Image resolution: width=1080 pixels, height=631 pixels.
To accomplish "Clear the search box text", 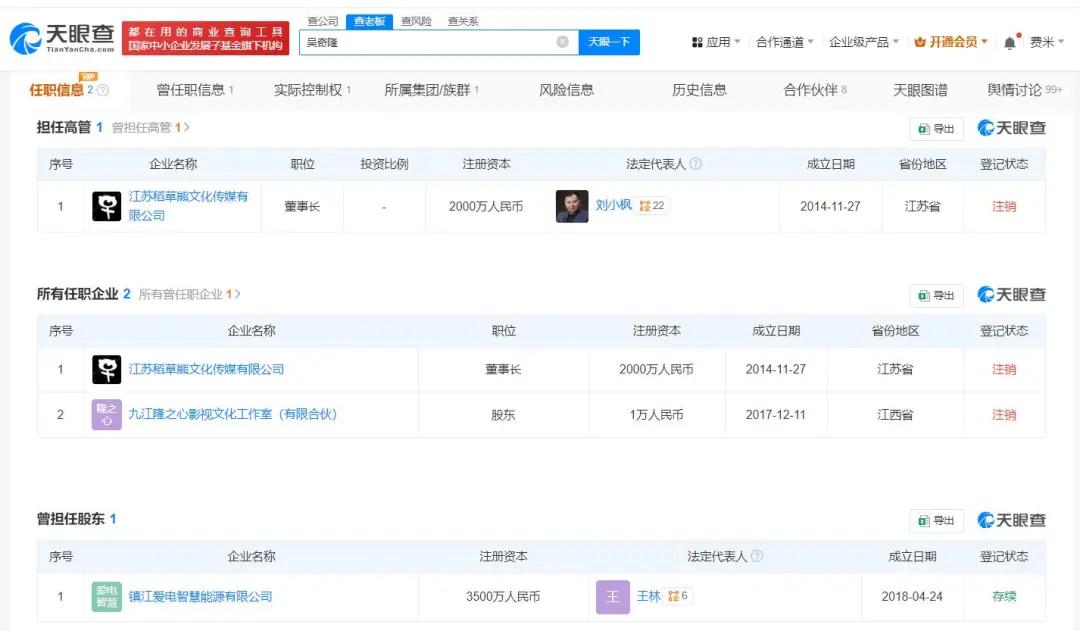I will [563, 42].
